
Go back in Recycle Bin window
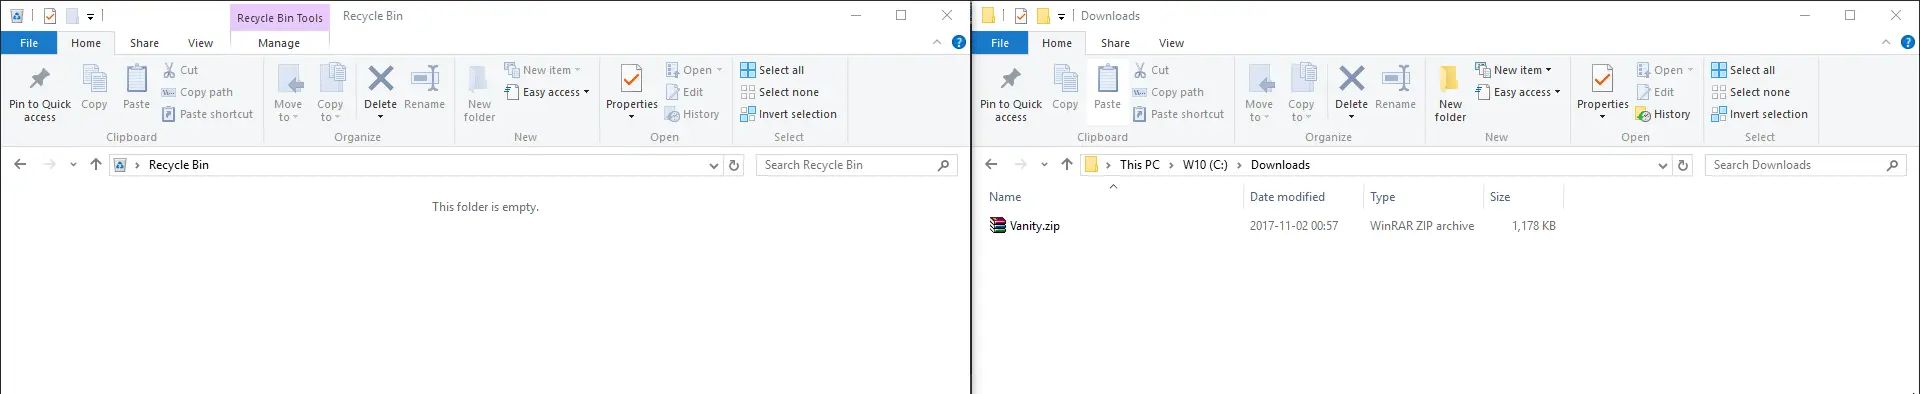click(x=20, y=165)
